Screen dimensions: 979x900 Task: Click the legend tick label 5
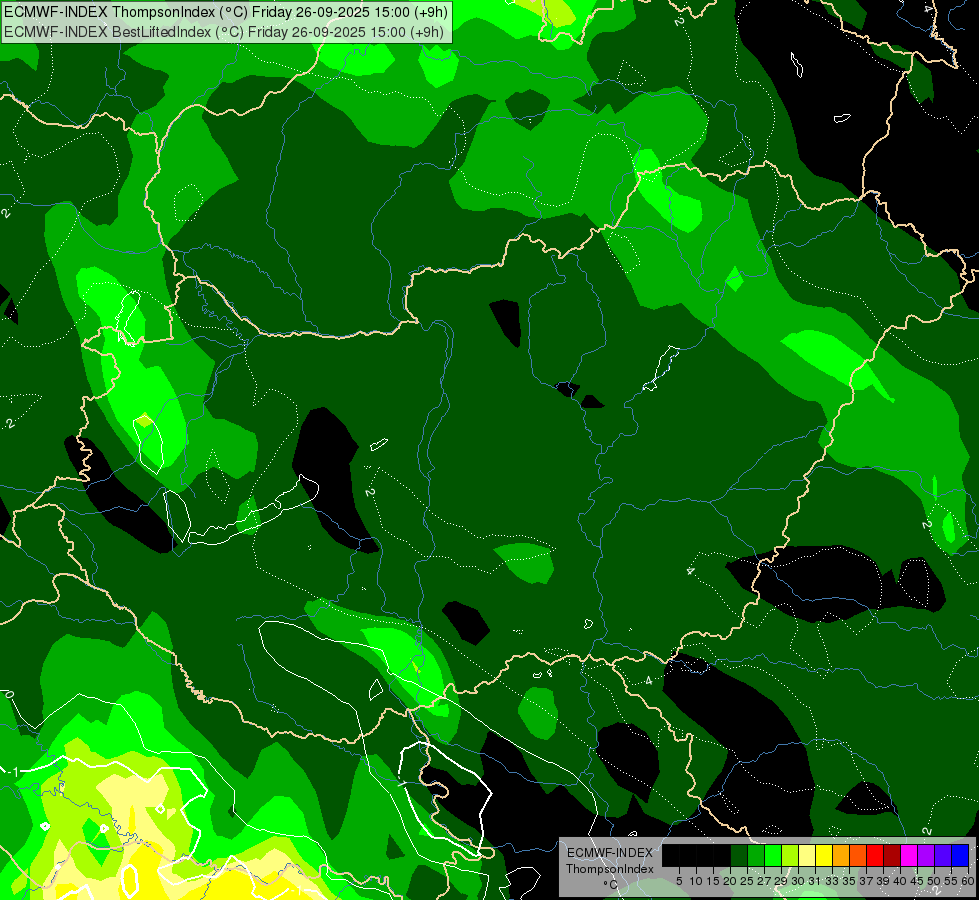[679, 881]
